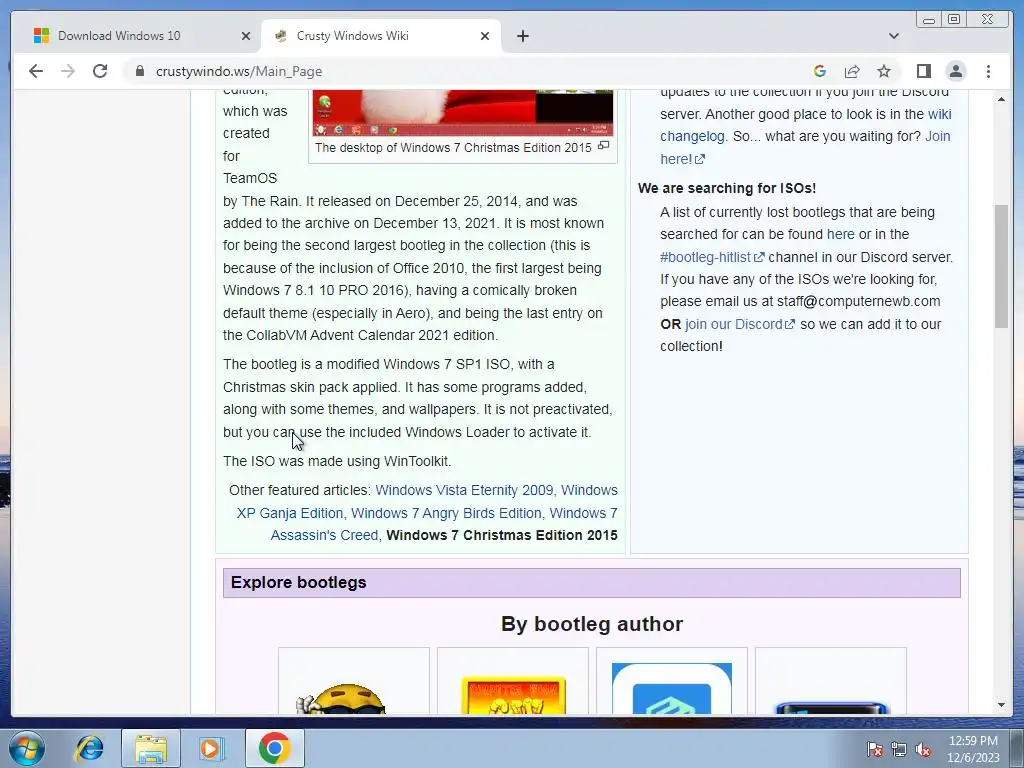1024x768 pixels.
Task: Open the #bootleg-hitlist channel link
Action: (712, 257)
